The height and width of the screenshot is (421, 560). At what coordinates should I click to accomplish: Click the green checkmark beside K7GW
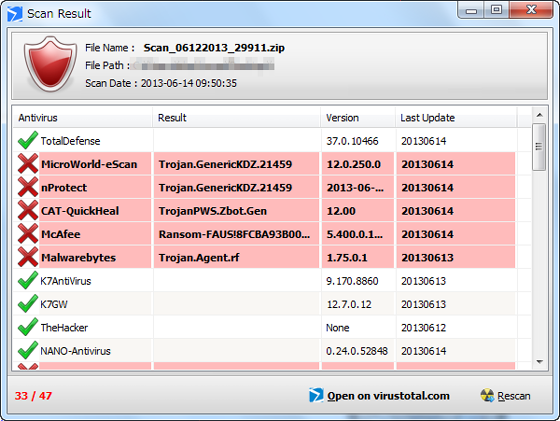tap(28, 304)
